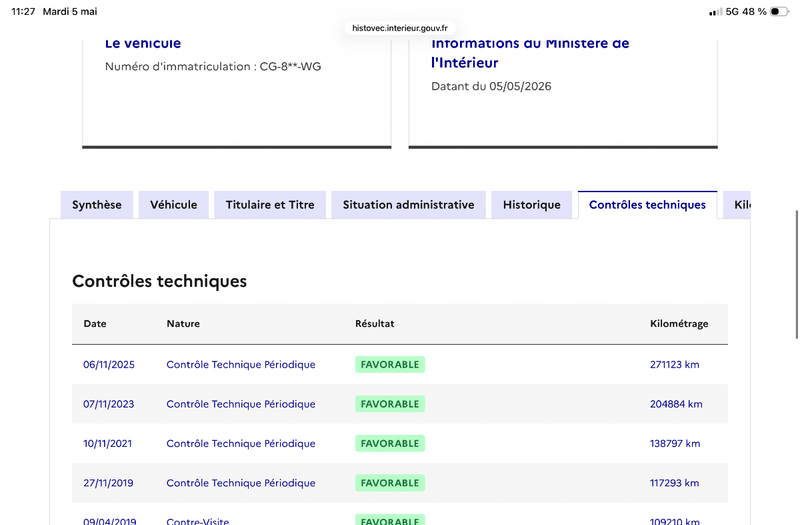
Task: Go to the Historique tab
Action: click(x=532, y=205)
